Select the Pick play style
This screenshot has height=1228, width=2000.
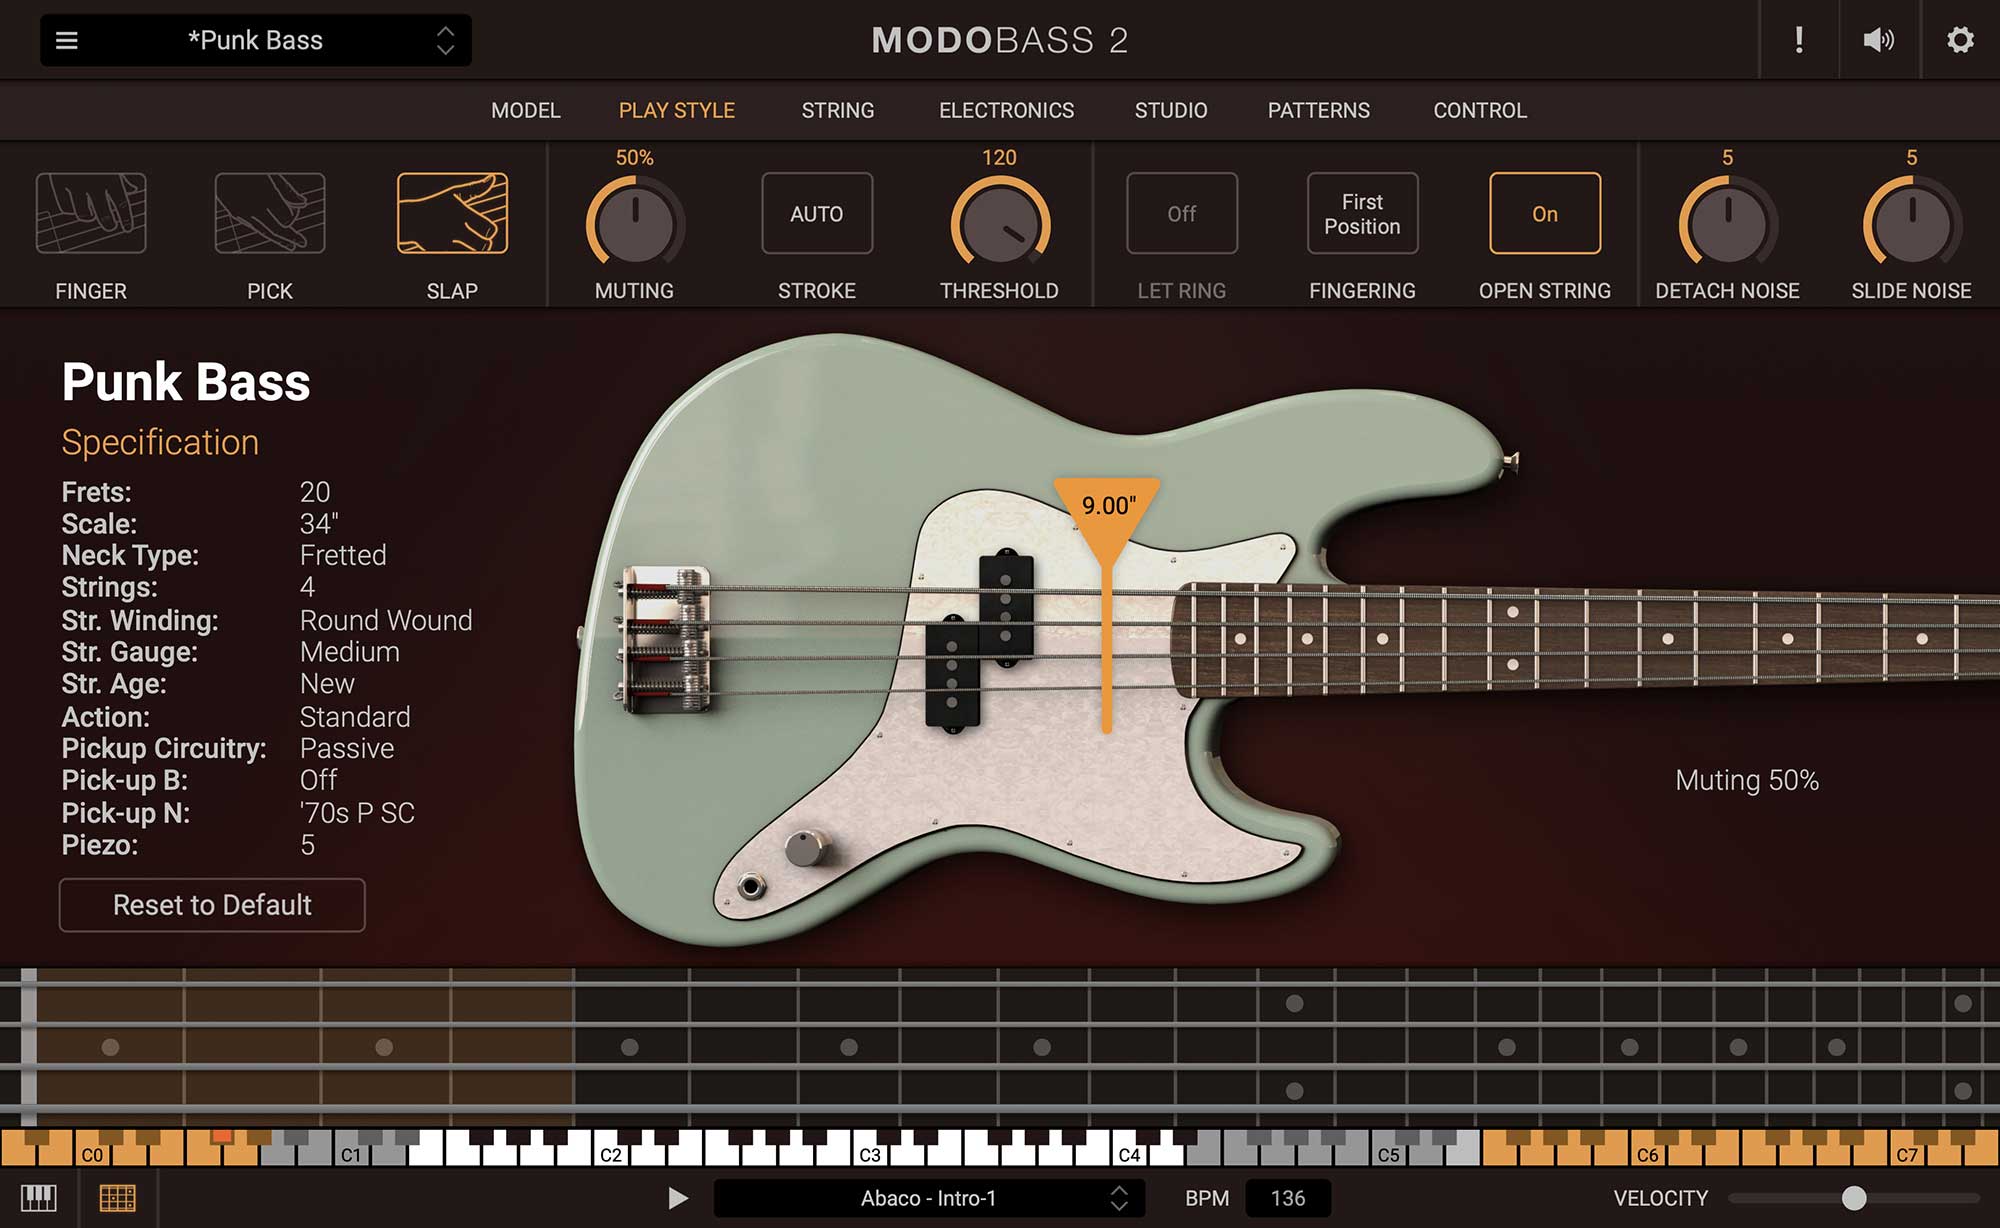[270, 214]
